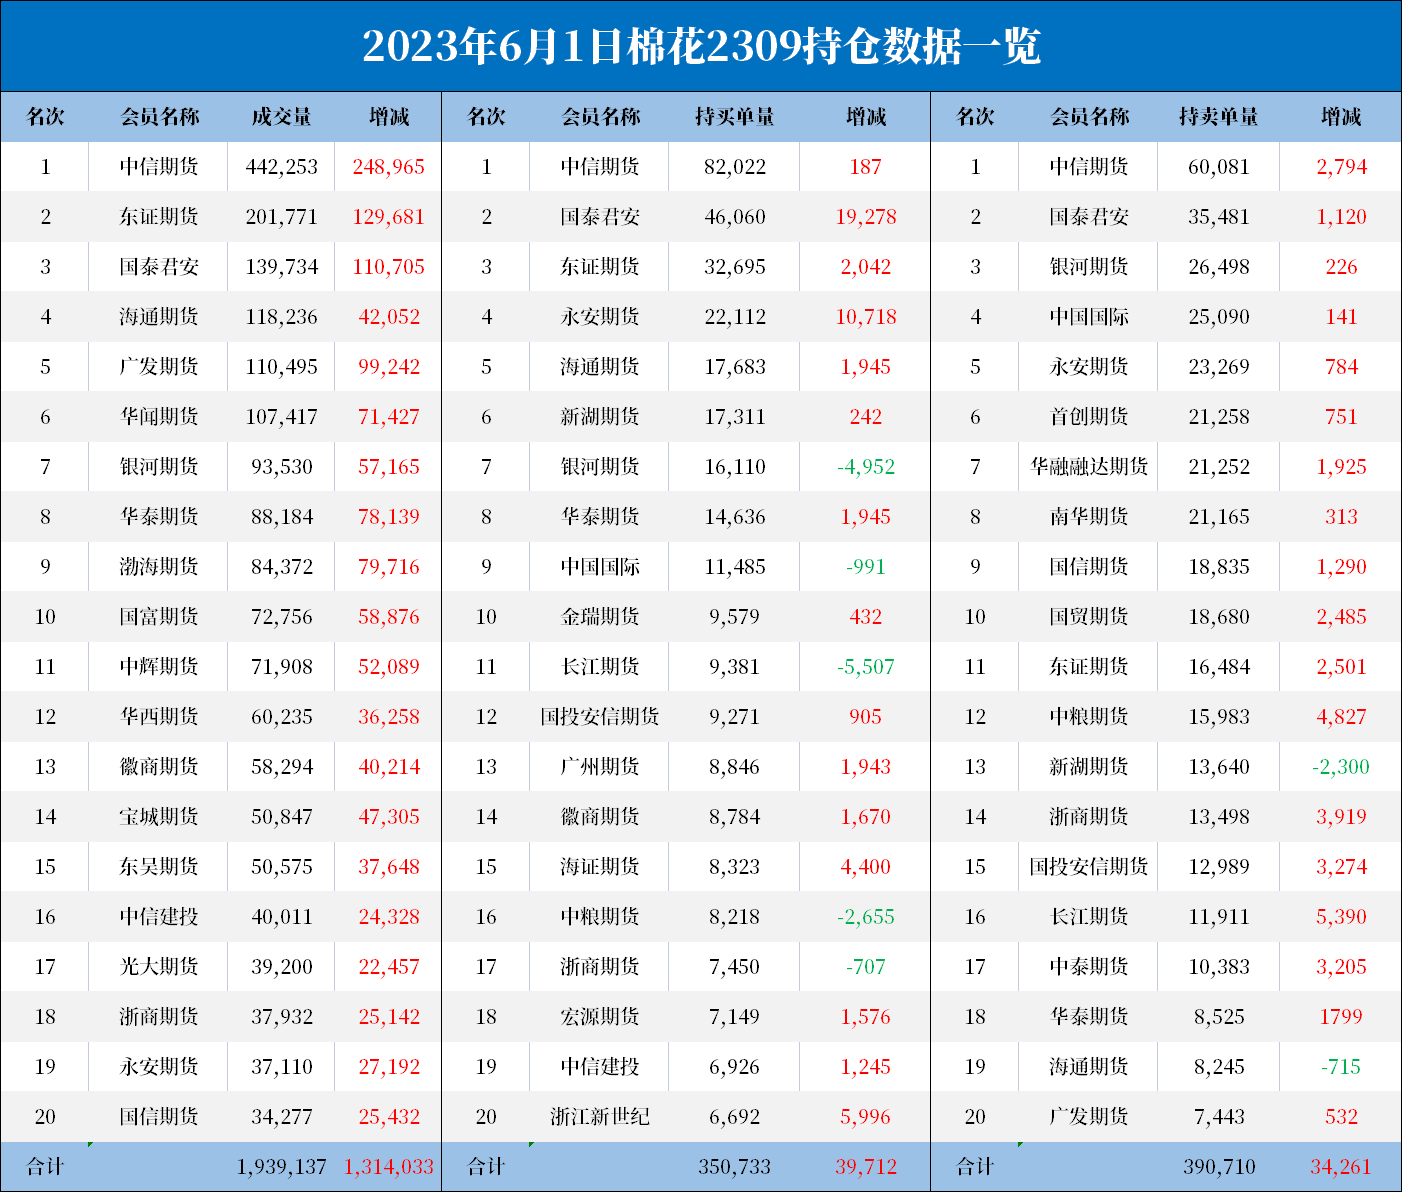Click the 中辉期货 member name
The image size is (1402, 1192).
coord(159,667)
